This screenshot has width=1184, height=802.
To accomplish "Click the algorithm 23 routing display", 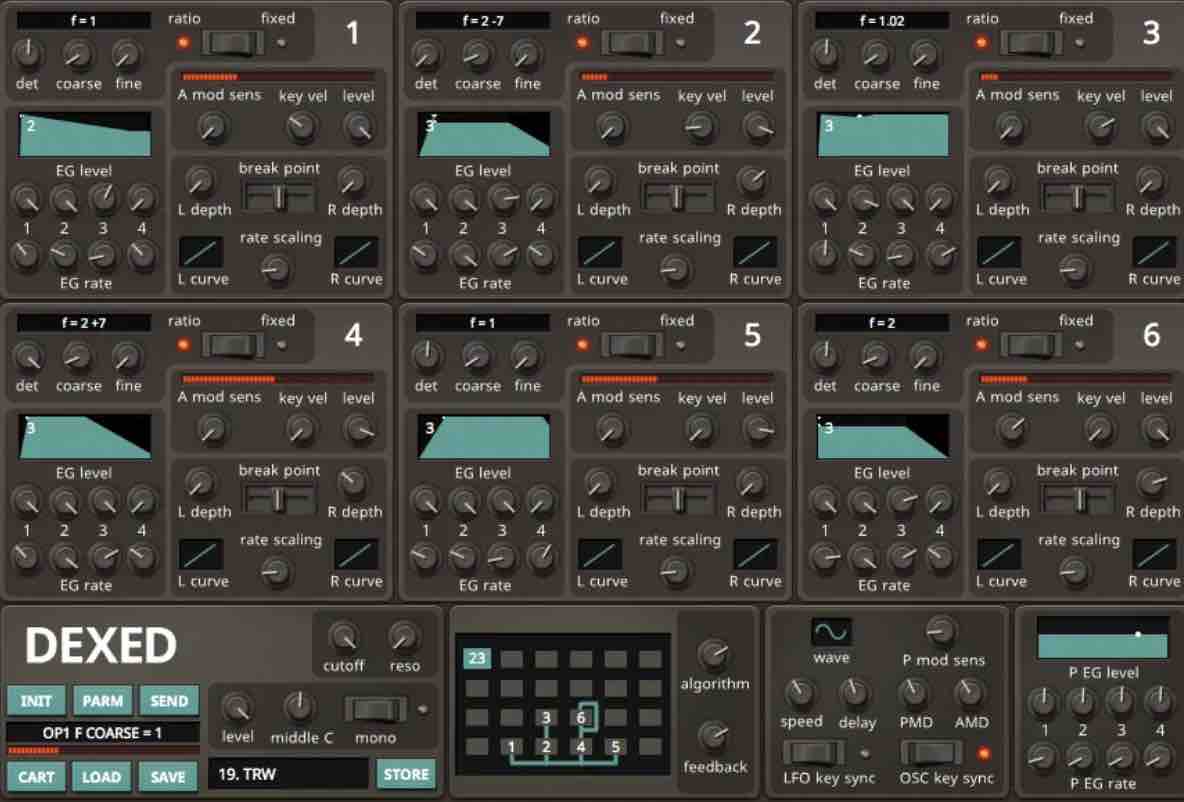I will click(563, 704).
